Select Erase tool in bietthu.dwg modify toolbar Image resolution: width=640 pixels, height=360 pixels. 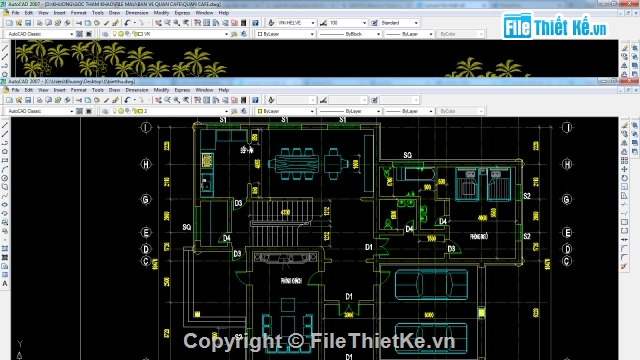coord(624,125)
